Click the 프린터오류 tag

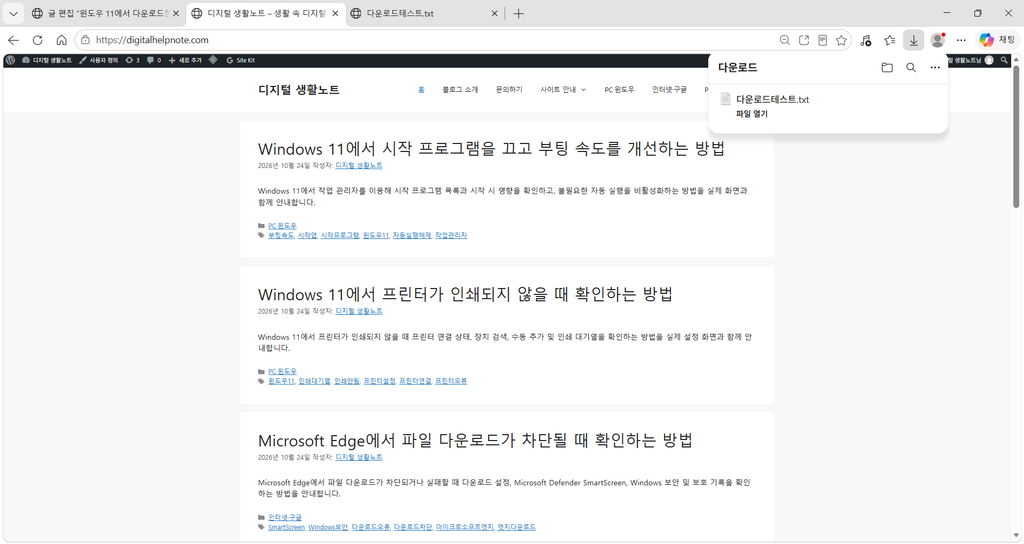point(451,381)
